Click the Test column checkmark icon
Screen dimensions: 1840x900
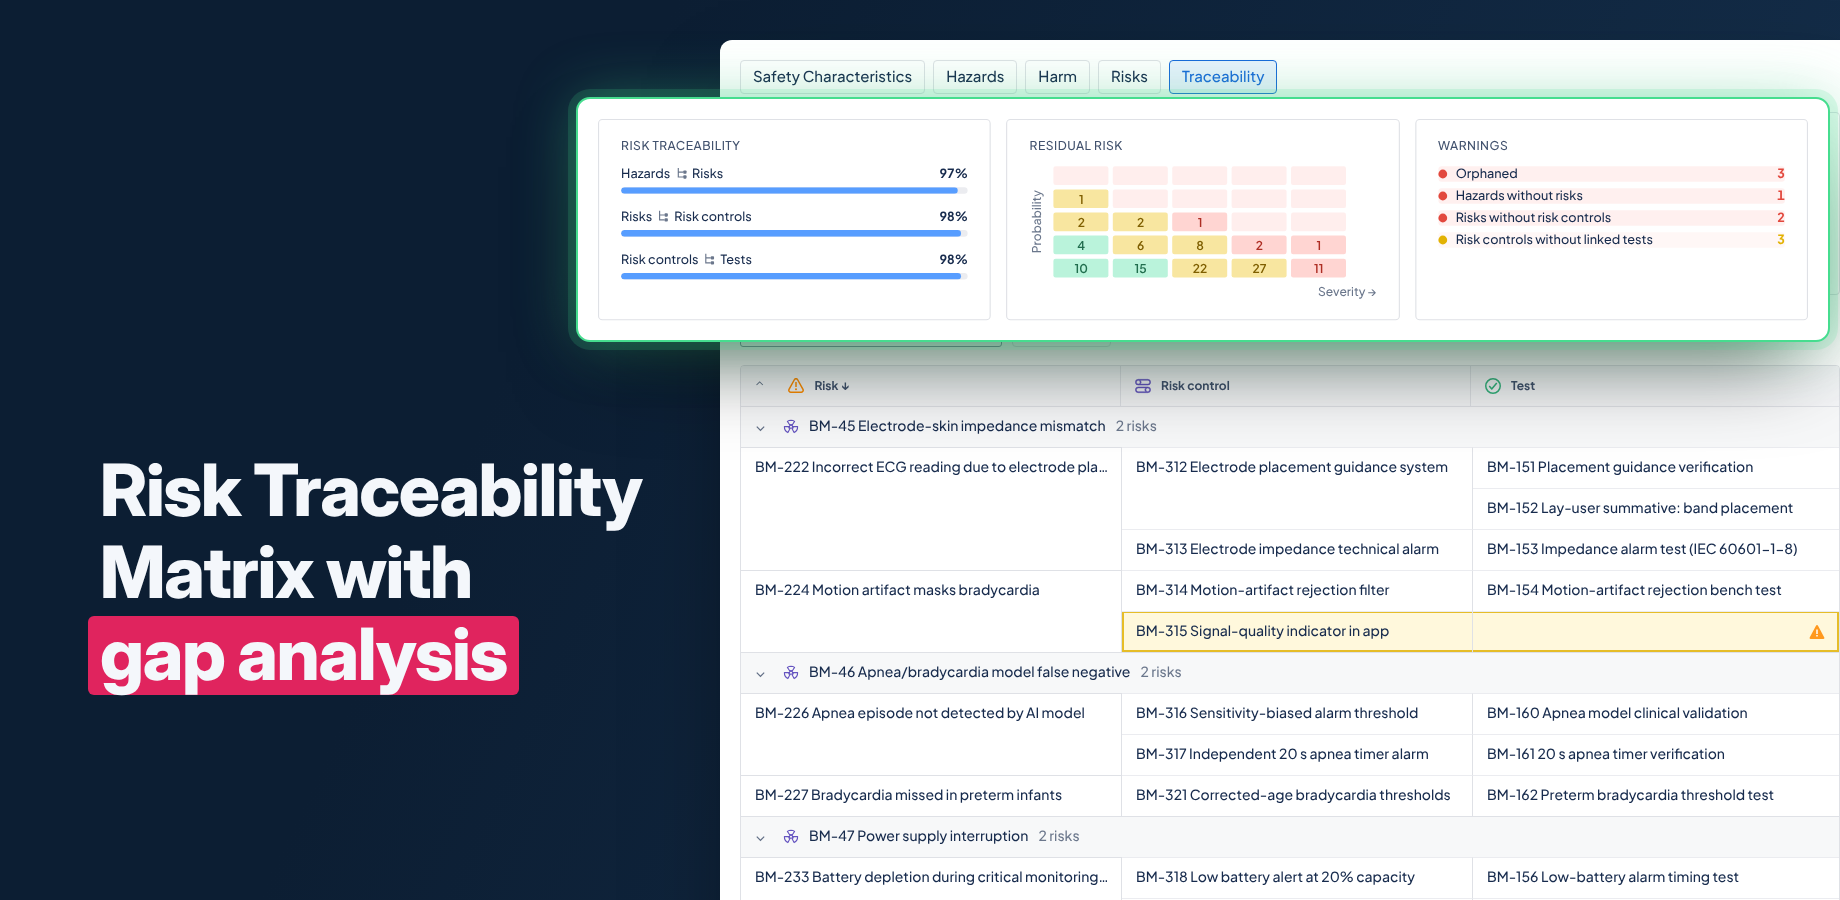click(x=1493, y=386)
